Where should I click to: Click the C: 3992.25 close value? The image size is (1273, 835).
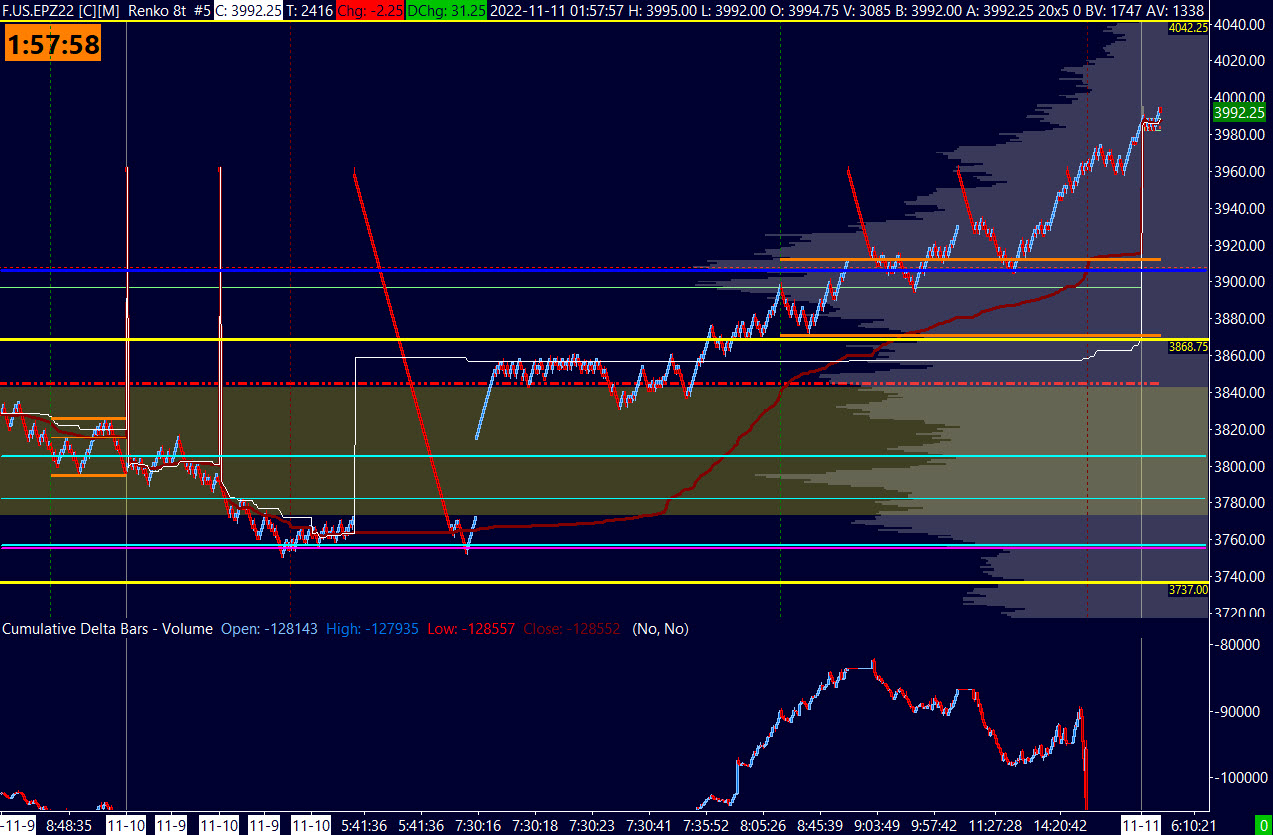tap(249, 10)
